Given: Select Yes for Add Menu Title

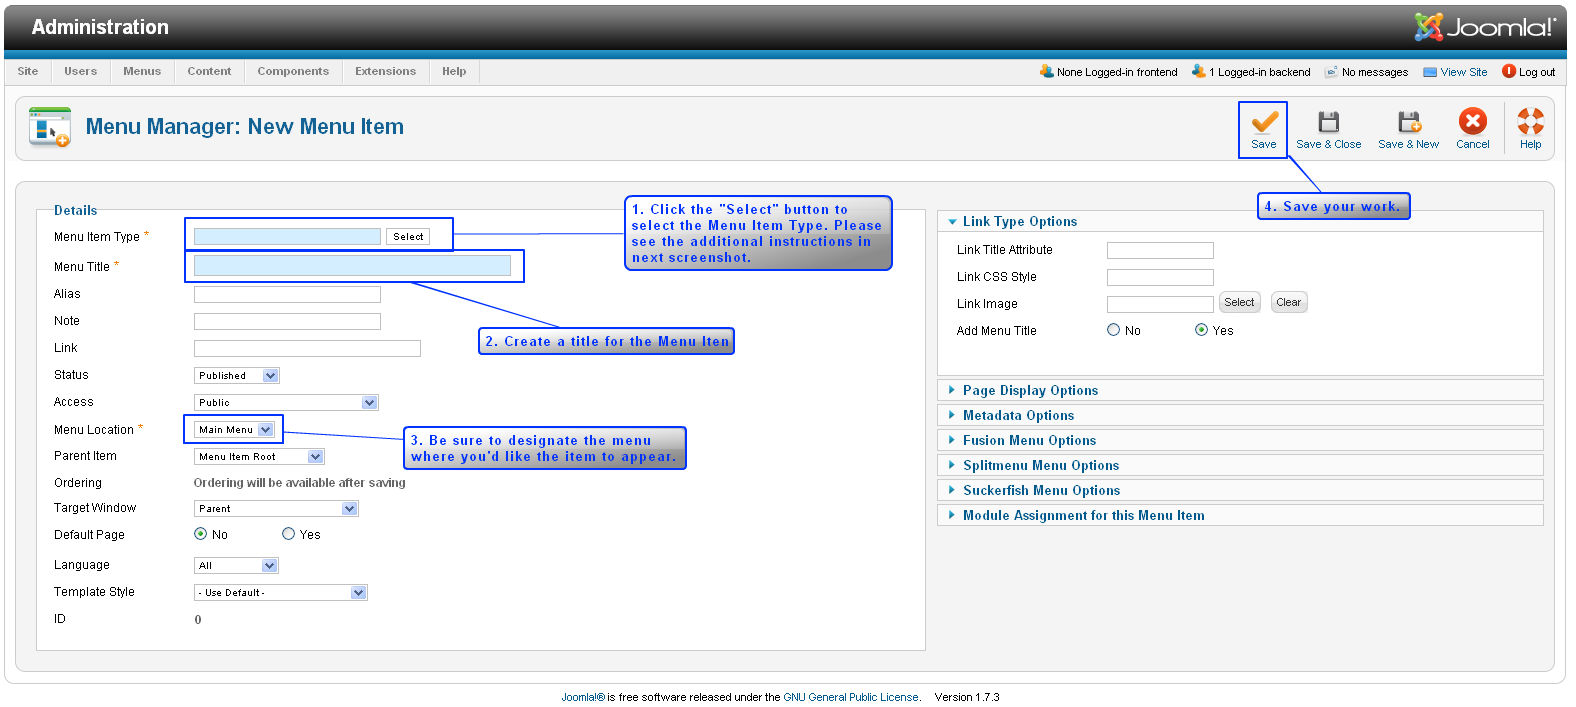Looking at the screenshot, I should (x=1201, y=330).
